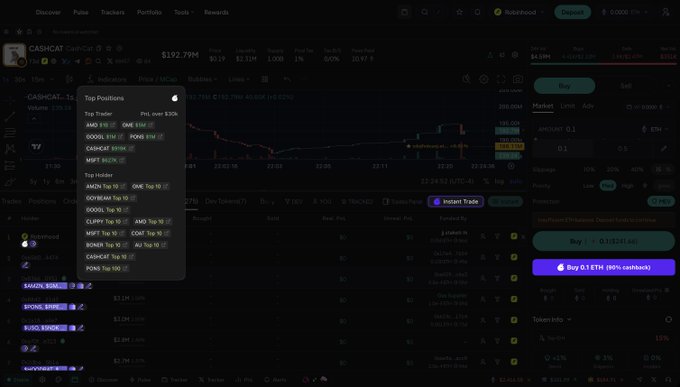Open ETH currency dropdown in amount field

(655, 129)
